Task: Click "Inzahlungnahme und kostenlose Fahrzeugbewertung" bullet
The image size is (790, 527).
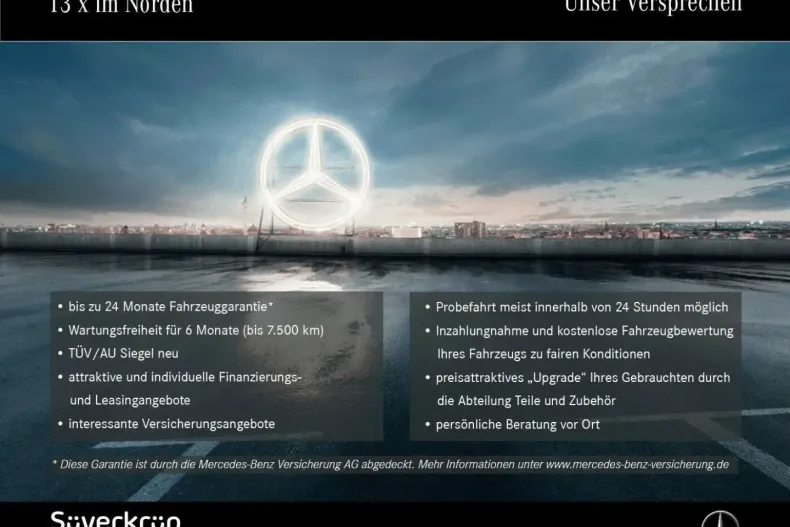Action: click(x=584, y=330)
